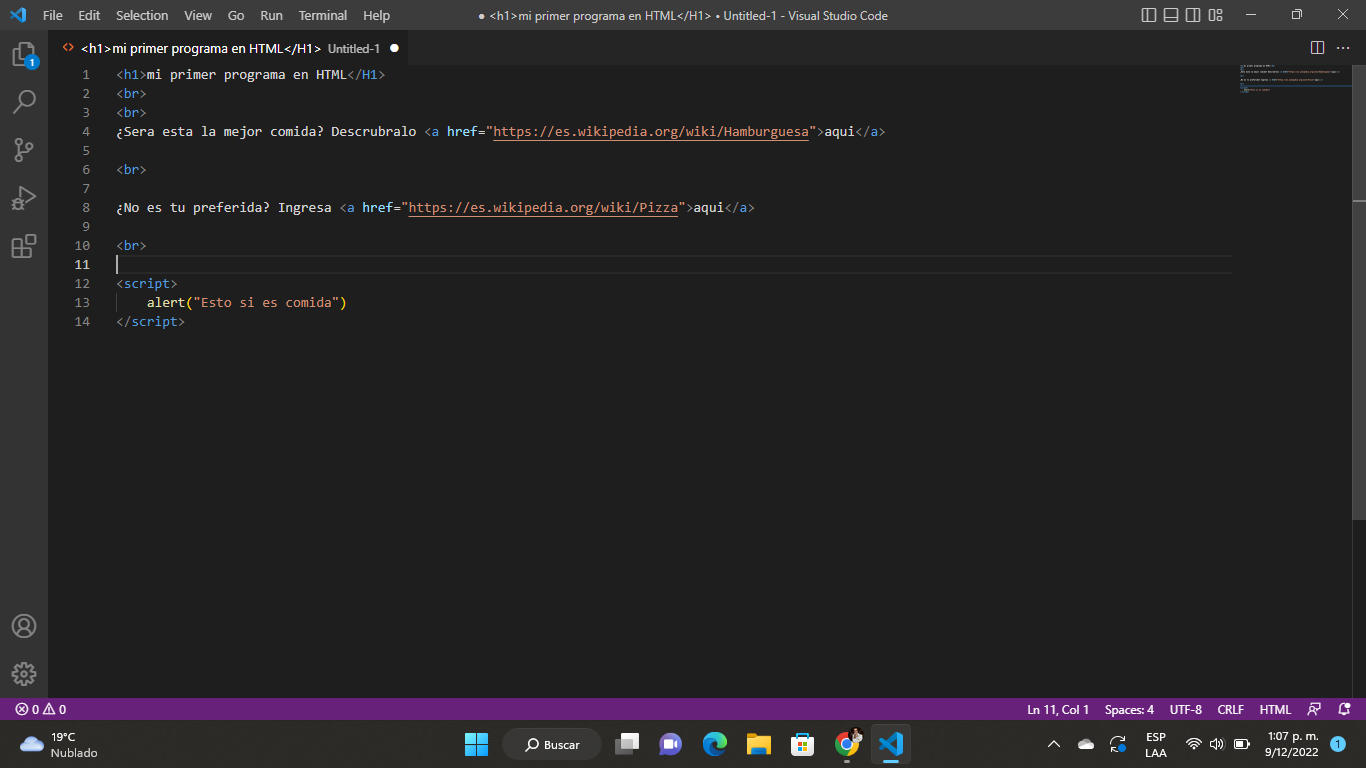Show hidden system tray icons
Screen dimensions: 1366x768
tap(1053, 744)
